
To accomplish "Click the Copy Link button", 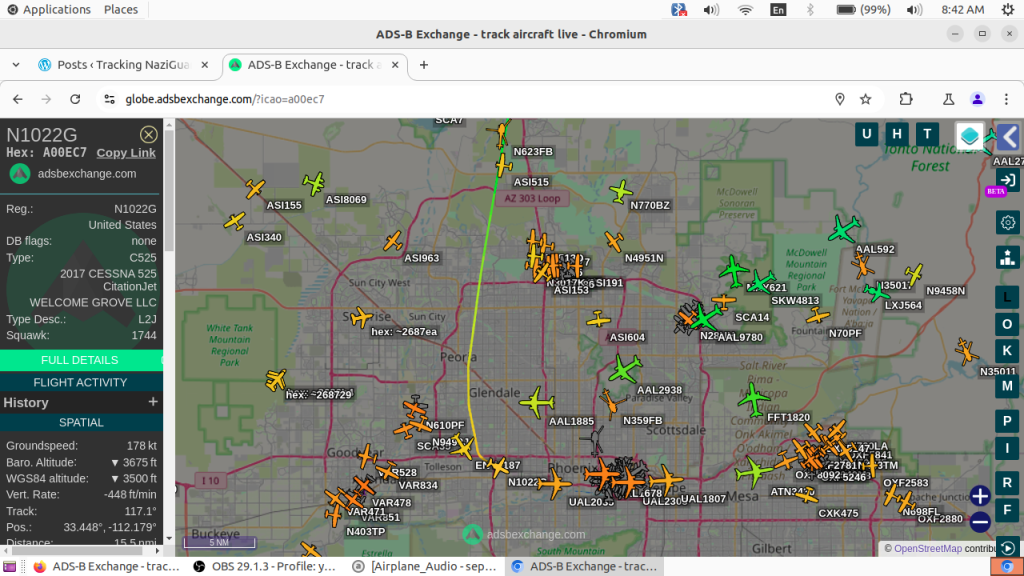I will click(x=126, y=153).
